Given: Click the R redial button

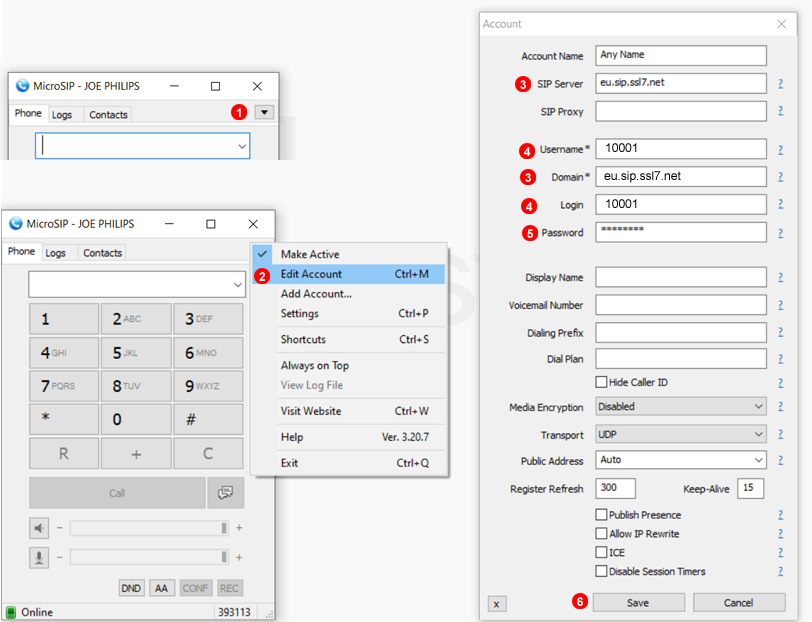Looking at the screenshot, I should tap(64, 454).
